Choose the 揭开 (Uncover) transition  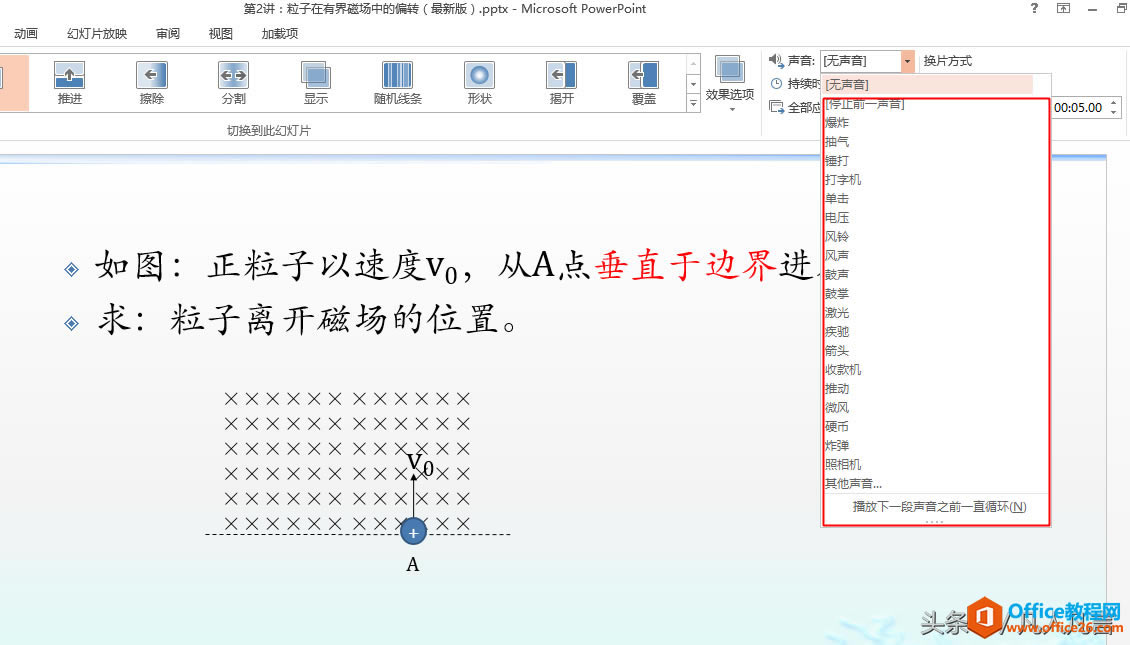[x=561, y=83]
